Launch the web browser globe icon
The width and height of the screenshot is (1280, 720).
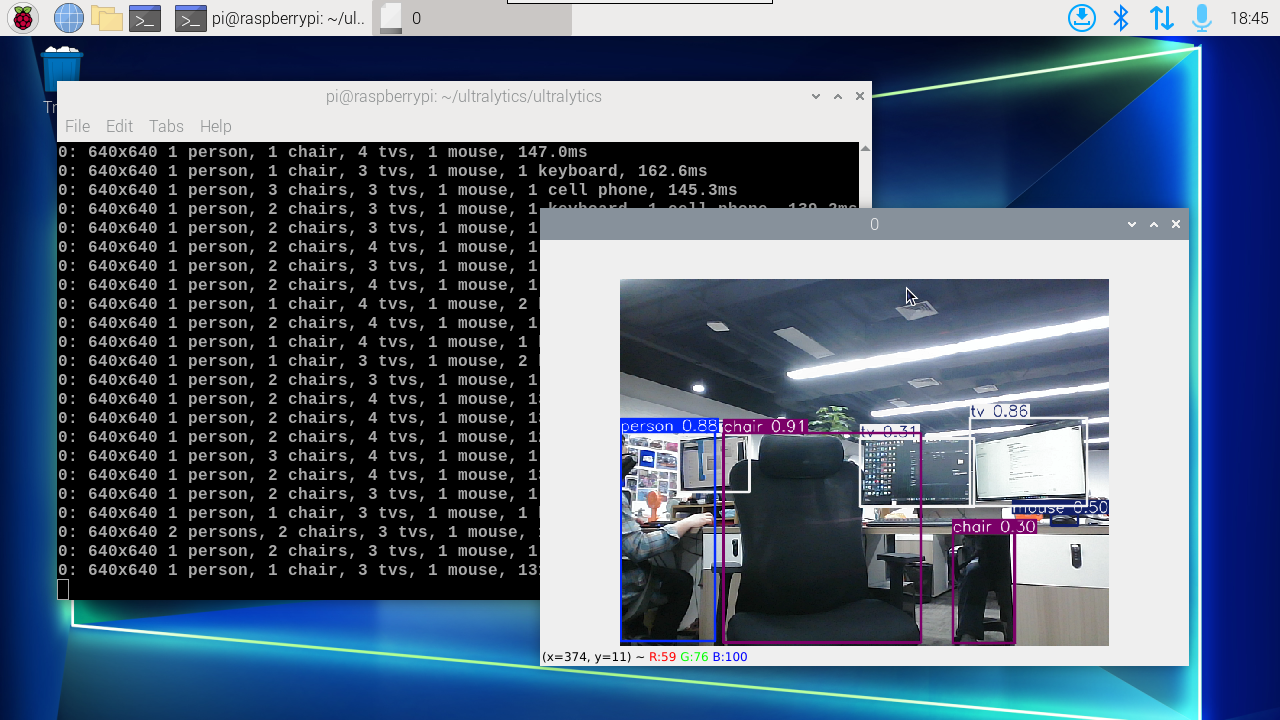pyautogui.click(x=69, y=18)
